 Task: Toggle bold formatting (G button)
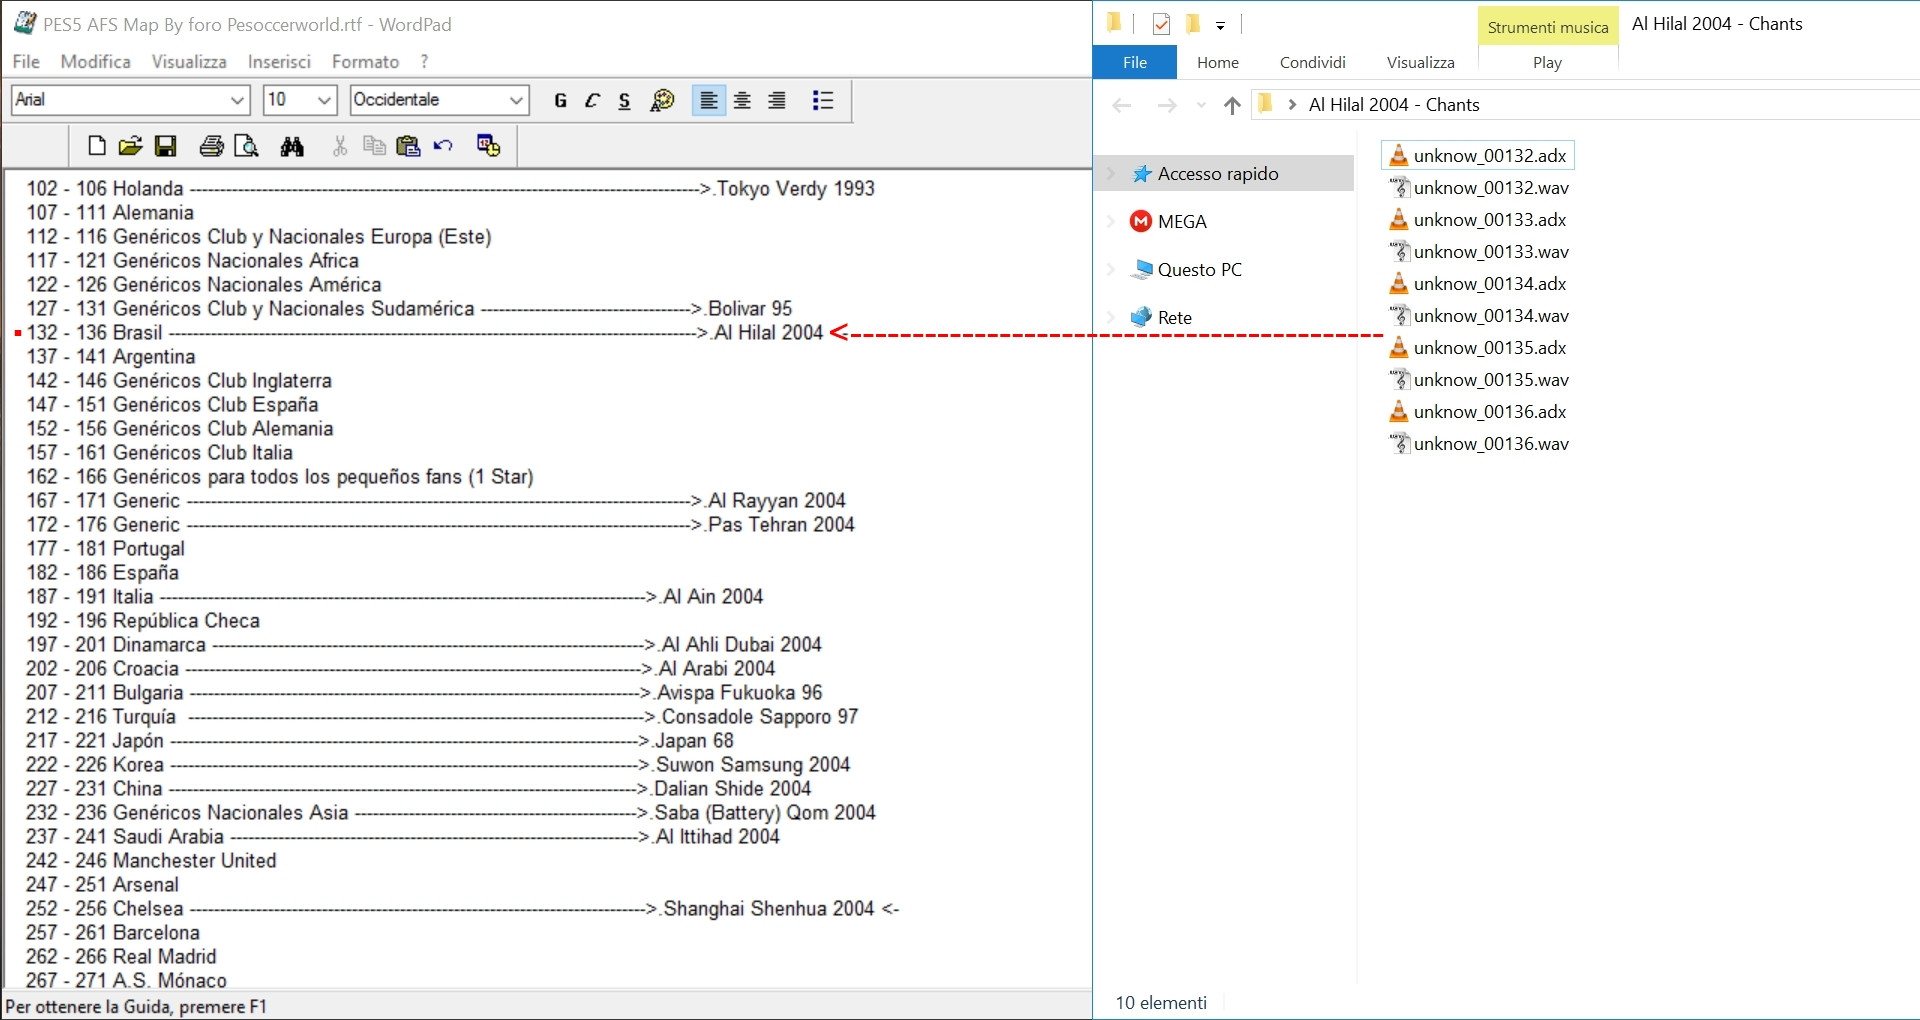(560, 100)
